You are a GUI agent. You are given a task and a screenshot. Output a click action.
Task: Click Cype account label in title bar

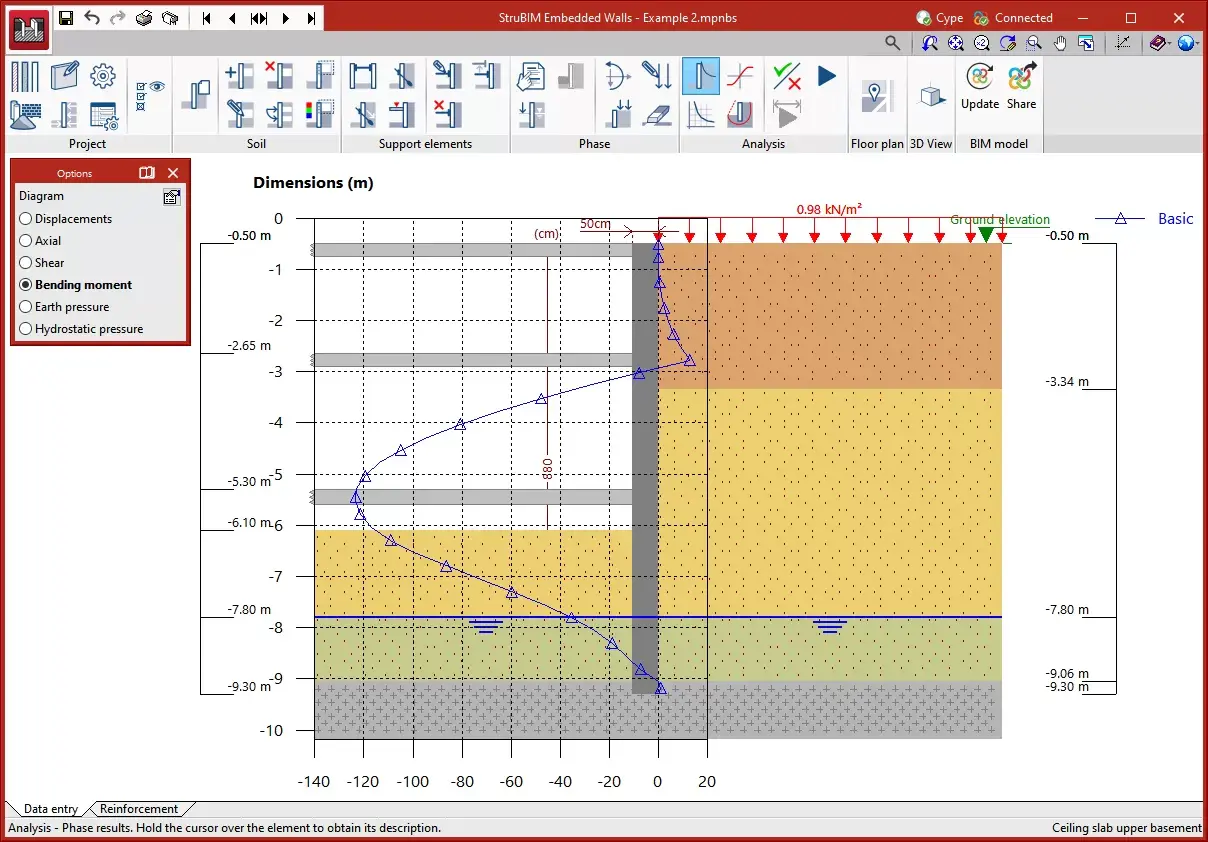pos(940,18)
